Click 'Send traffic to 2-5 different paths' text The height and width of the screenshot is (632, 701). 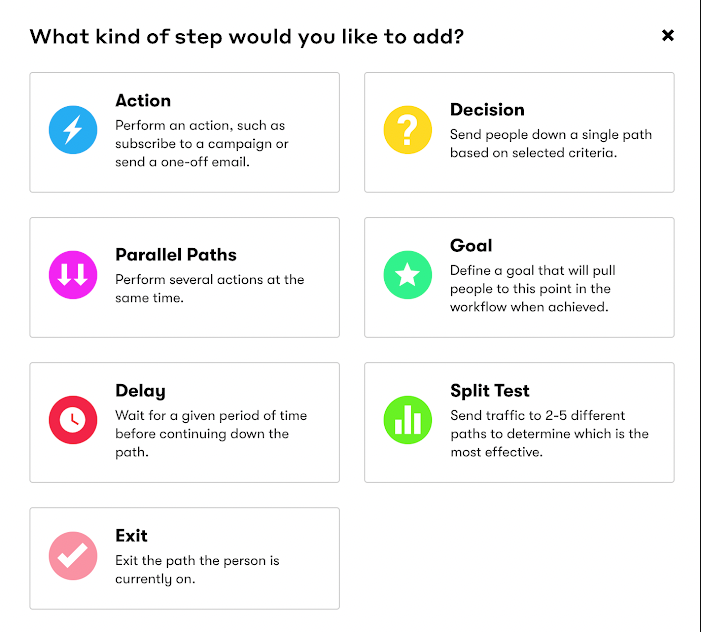point(549,434)
